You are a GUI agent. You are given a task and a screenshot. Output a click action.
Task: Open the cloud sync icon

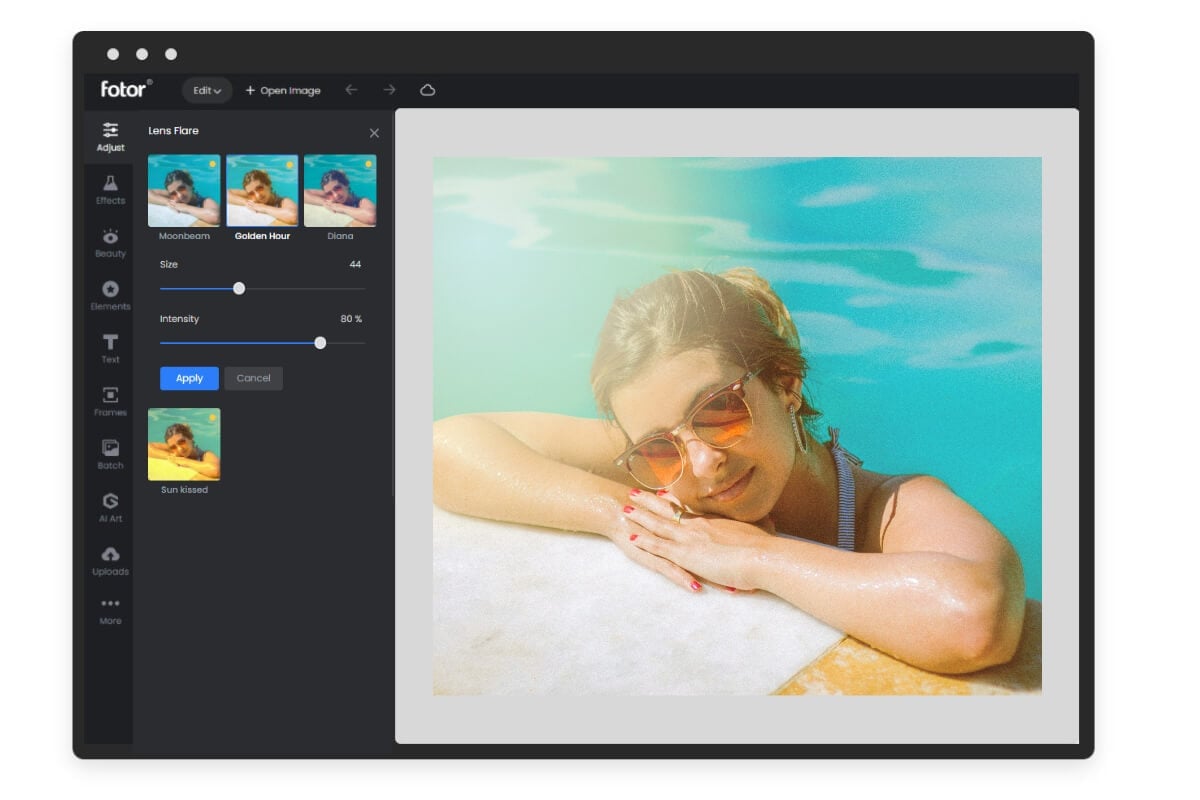428,90
